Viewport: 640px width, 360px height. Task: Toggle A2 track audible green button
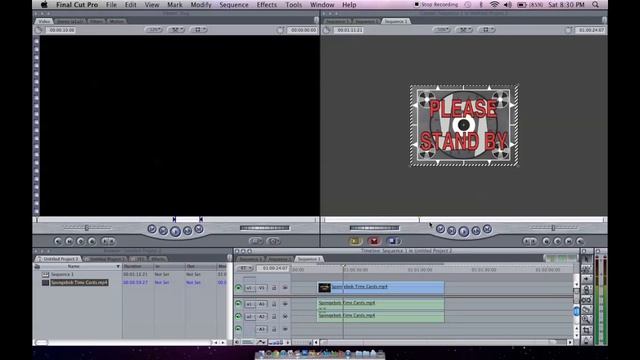[x=238, y=316]
